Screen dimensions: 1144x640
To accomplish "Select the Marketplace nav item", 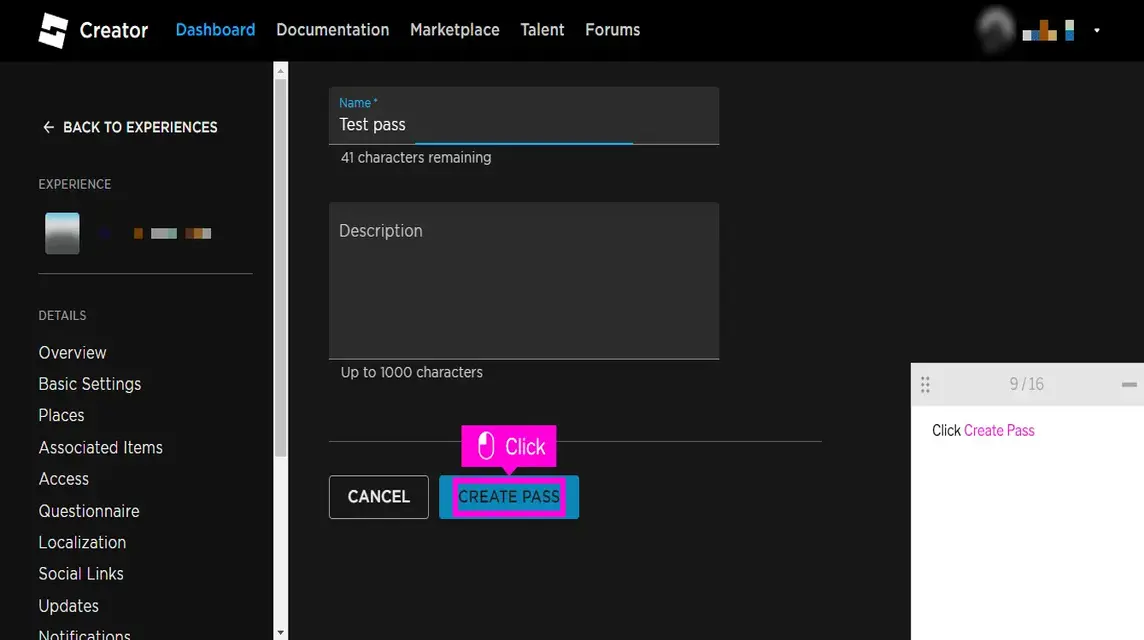I will click(x=454, y=30).
